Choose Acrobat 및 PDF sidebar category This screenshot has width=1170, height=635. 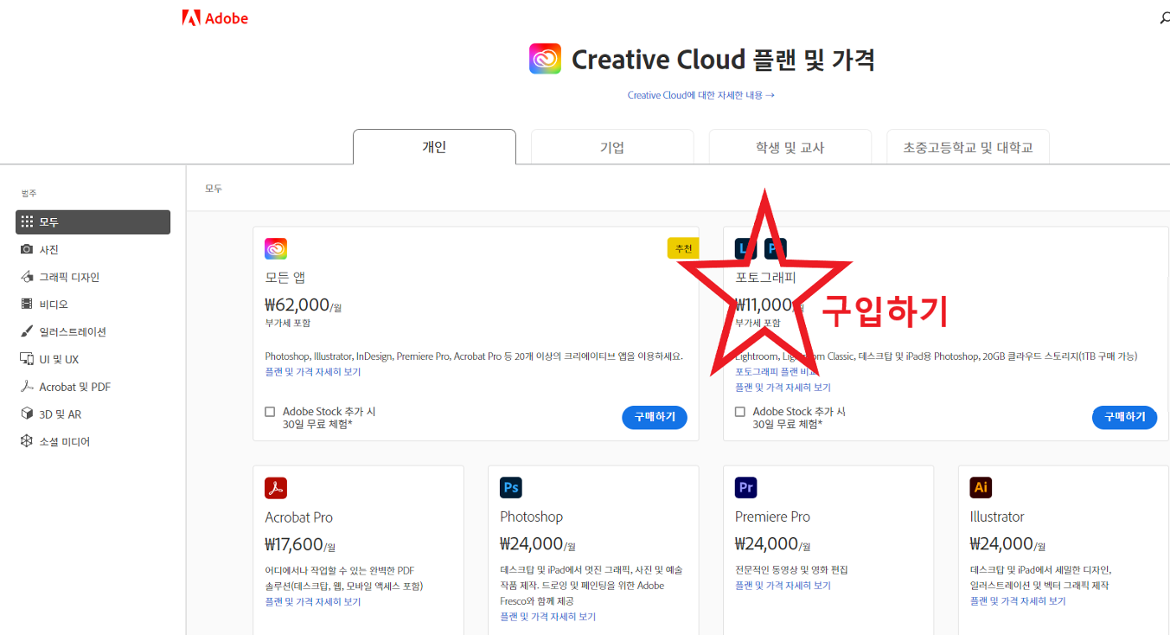(x=74, y=387)
